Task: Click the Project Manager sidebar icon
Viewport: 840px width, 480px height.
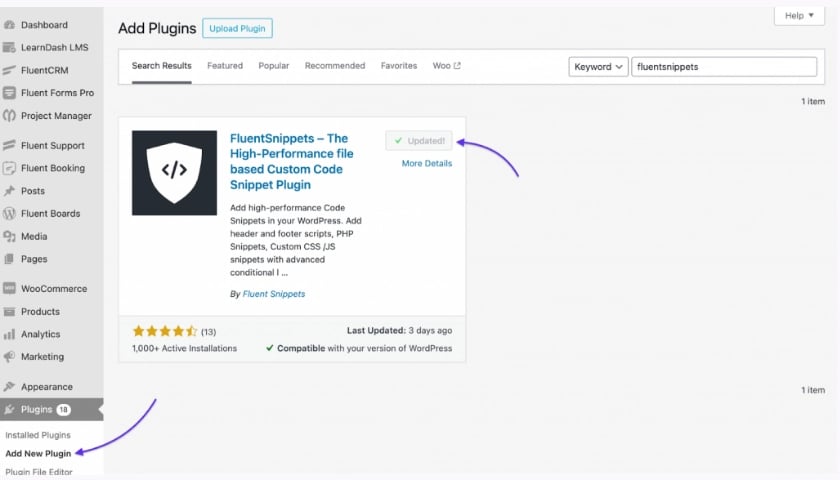Action: click(9, 116)
